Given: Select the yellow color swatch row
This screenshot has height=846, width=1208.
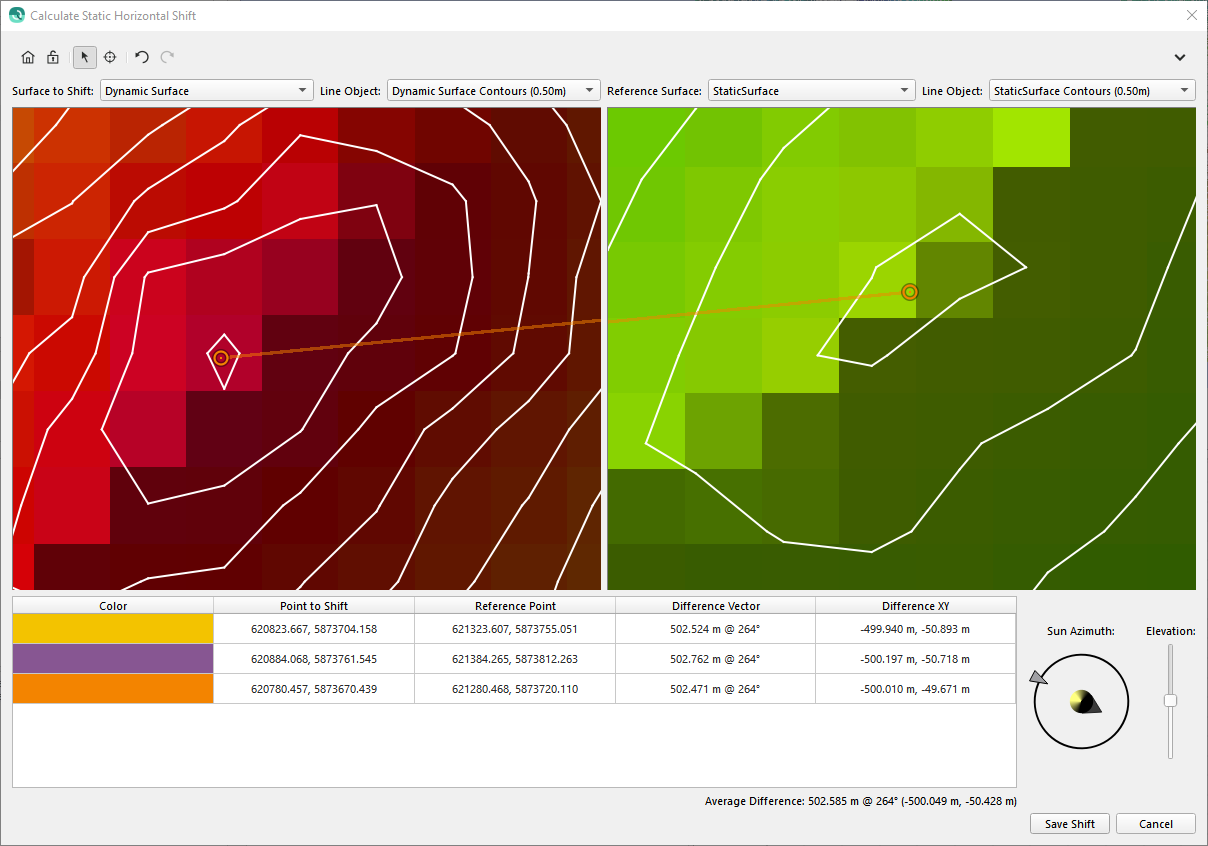Looking at the screenshot, I should pos(113,629).
